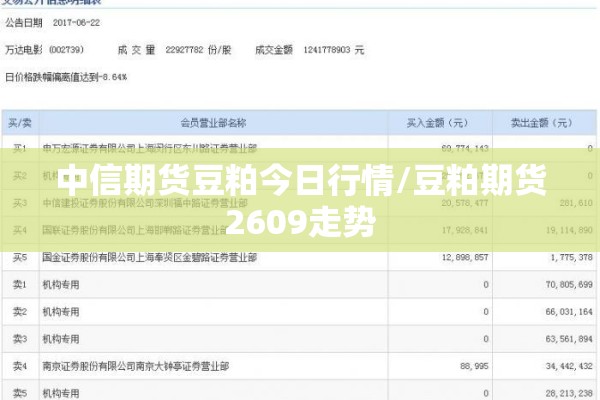This screenshot has width=600, height=400.
Task: Click the 0 buy amount in 卖1 row
Action: point(486,284)
